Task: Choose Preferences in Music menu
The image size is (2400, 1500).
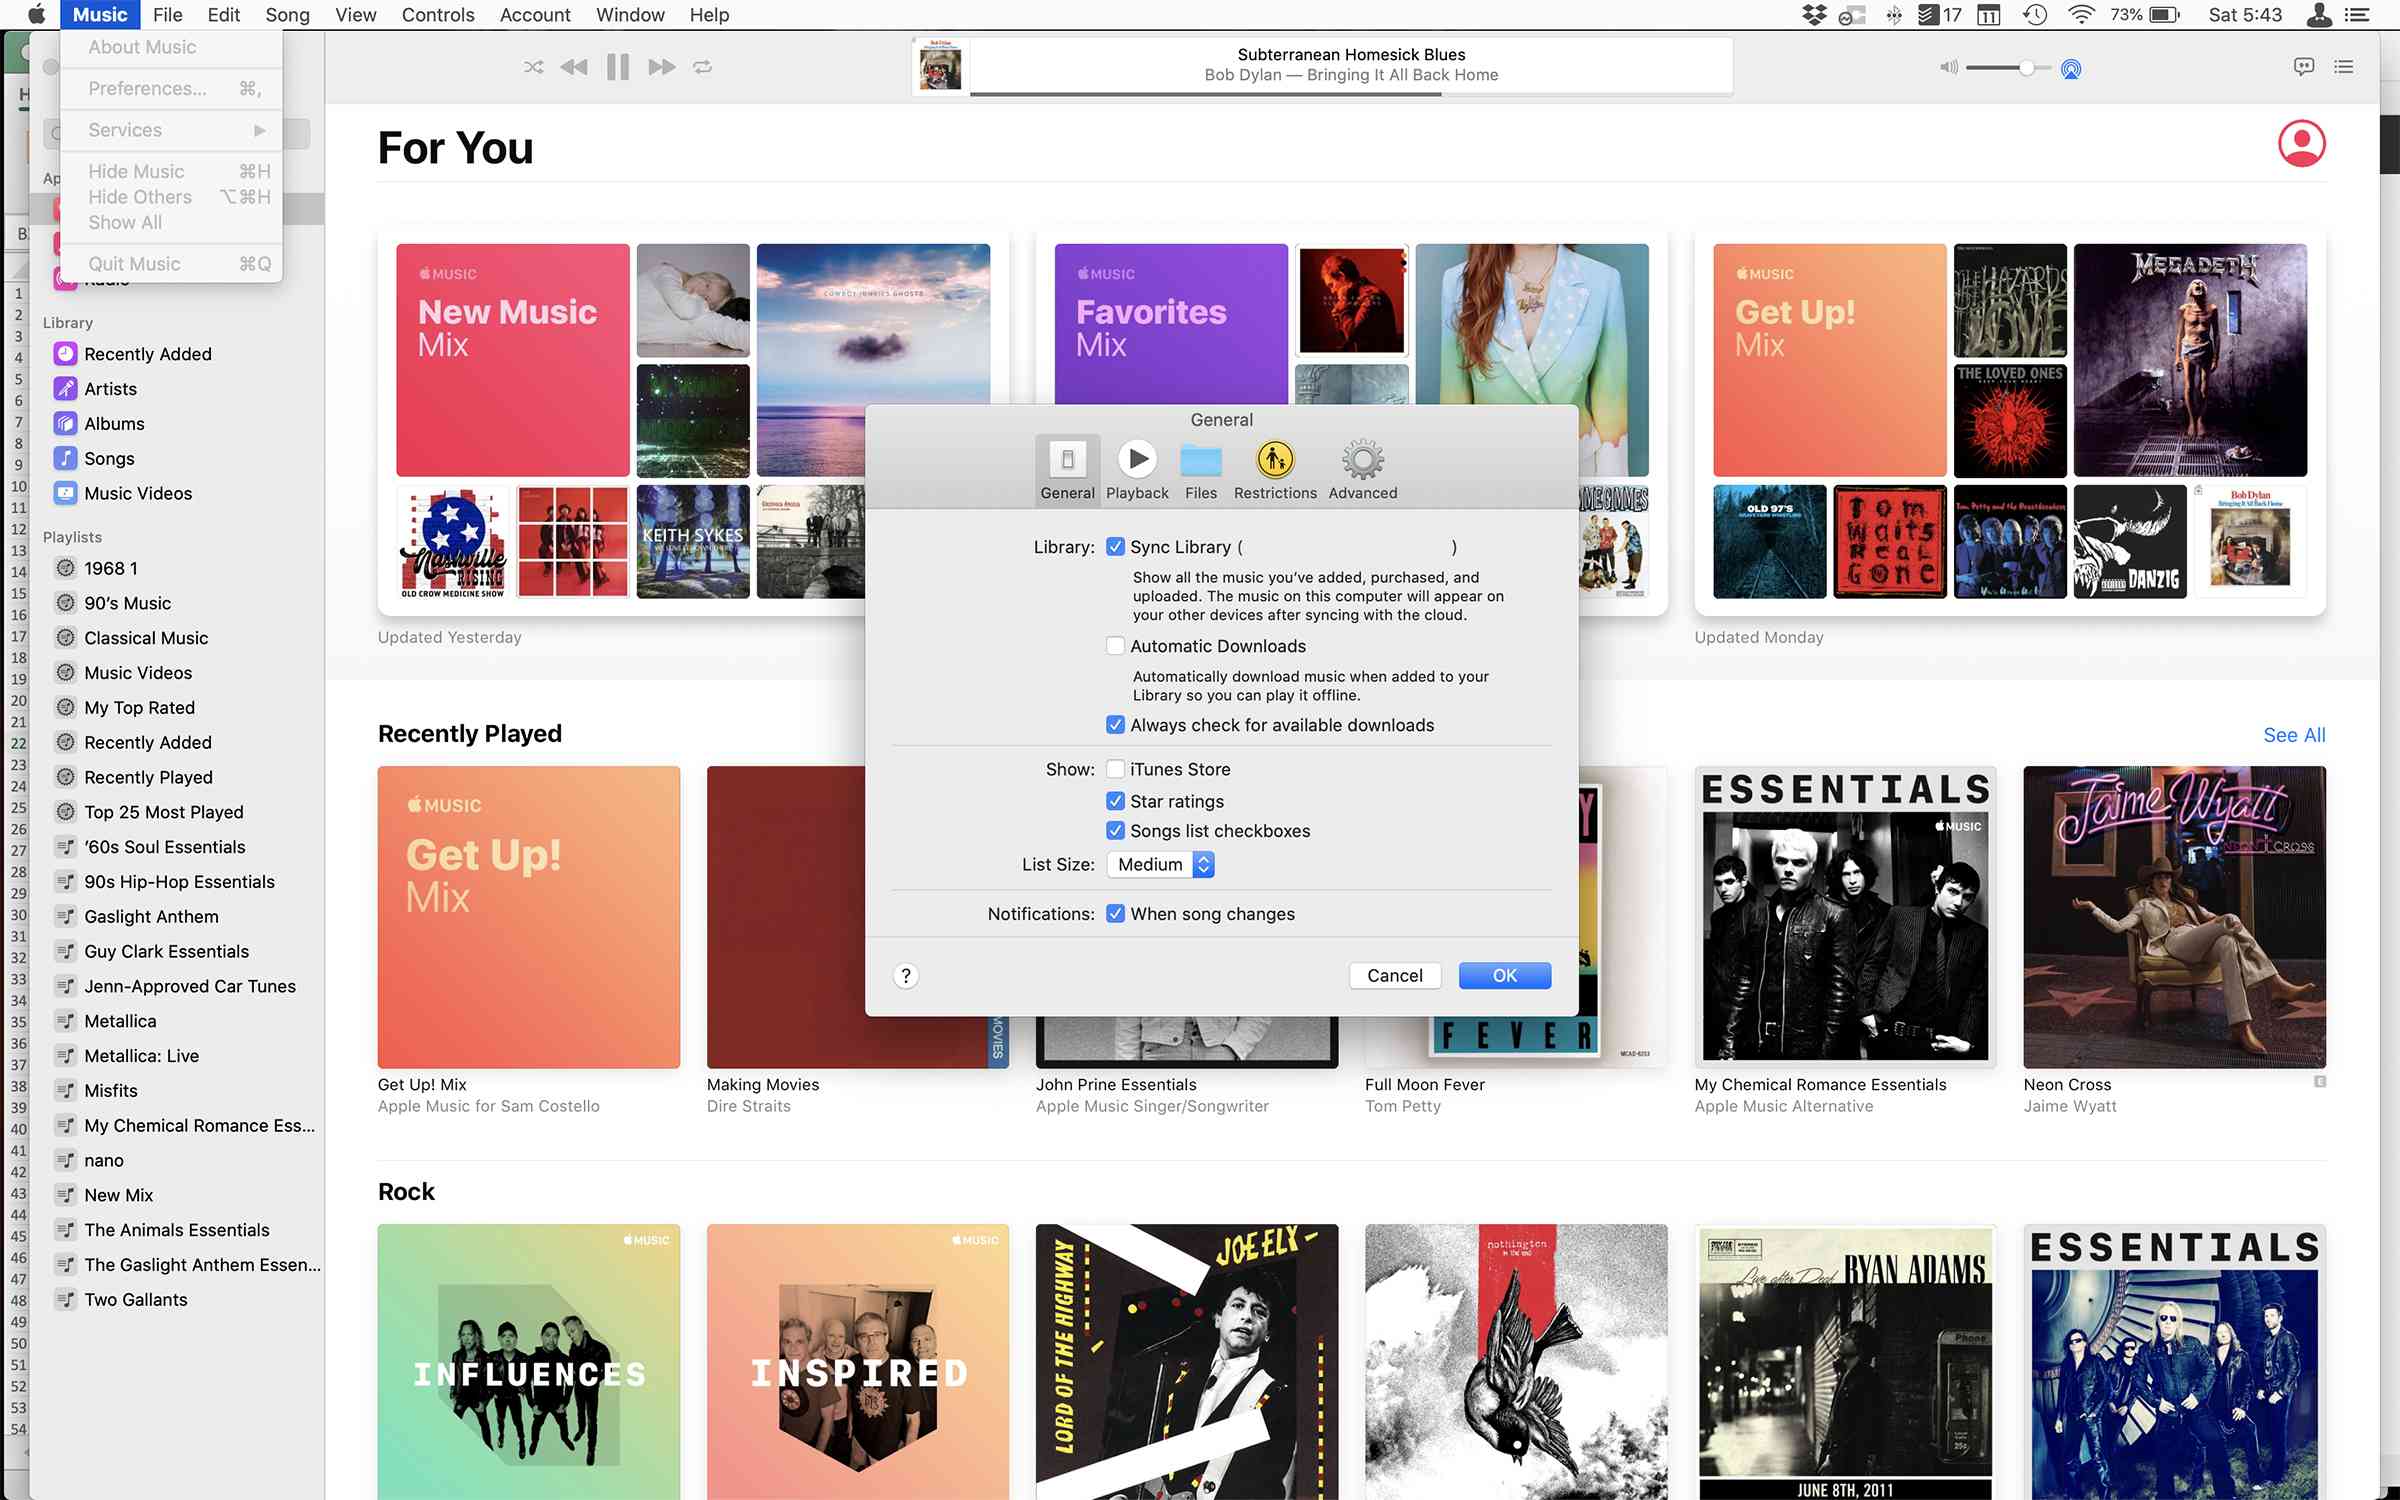Action: [x=171, y=88]
